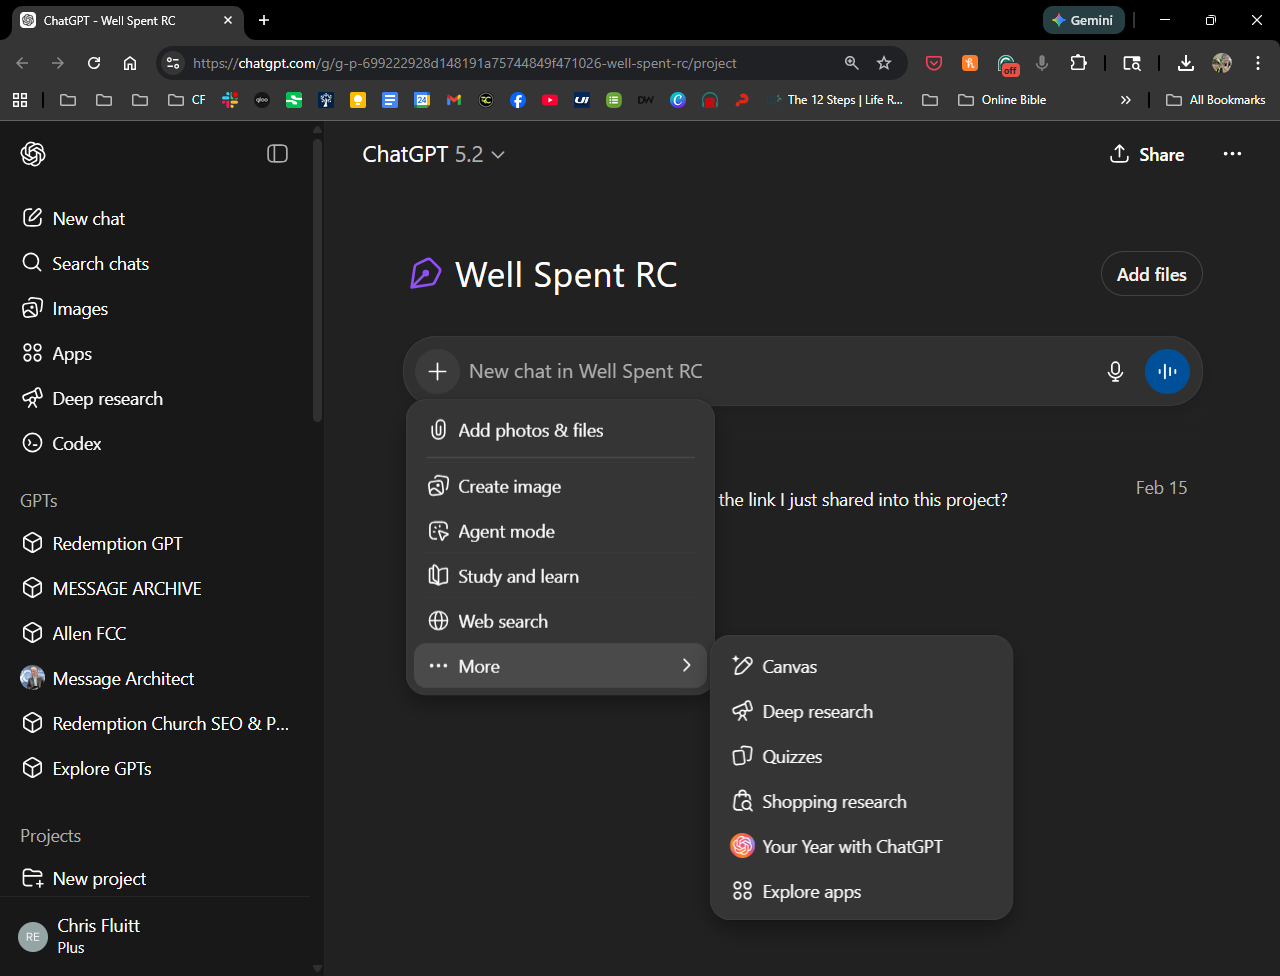
Task: Select Web search option
Action: pyautogui.click(x=503, y=622)
